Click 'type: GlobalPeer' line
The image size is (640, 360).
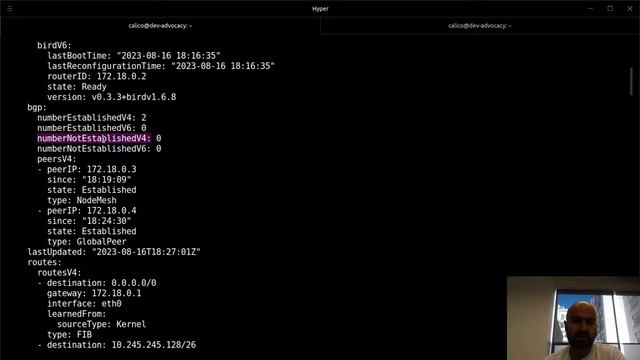pos(87,242)
